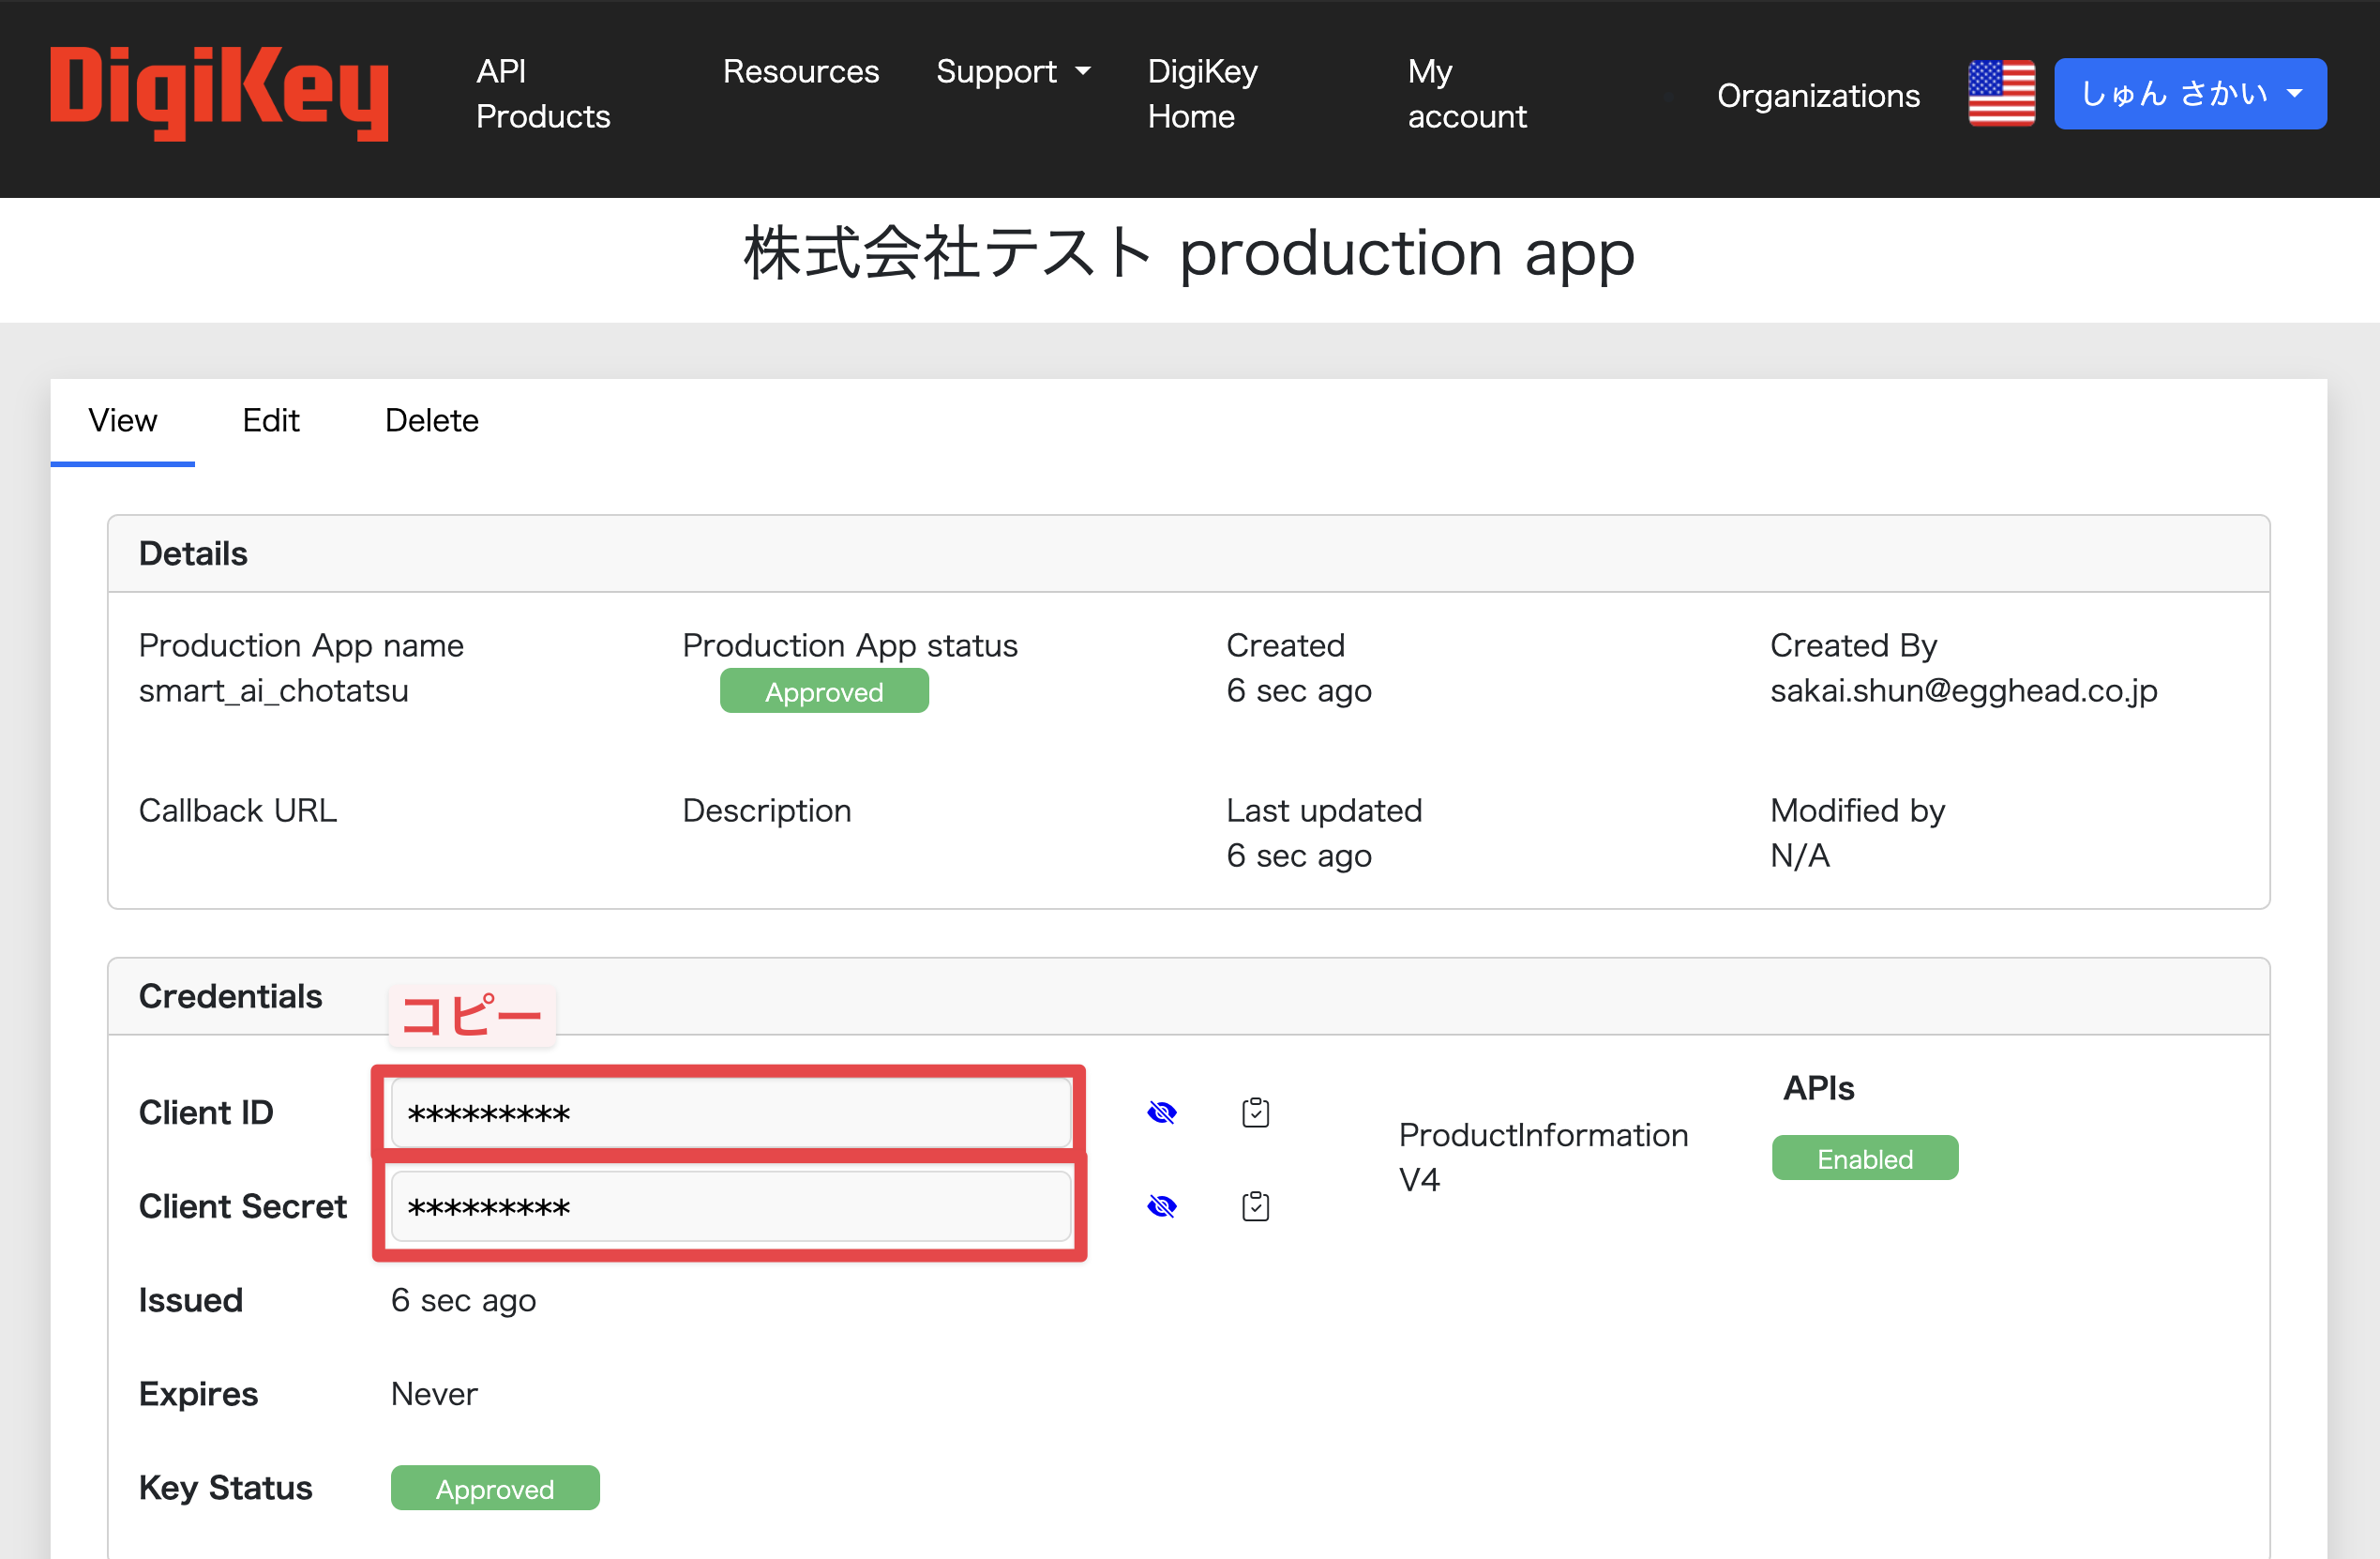The height and width of the screenshot is (1559, 2380).
Task: Expand the Support dropdown menu
Action: point(1012,72)
